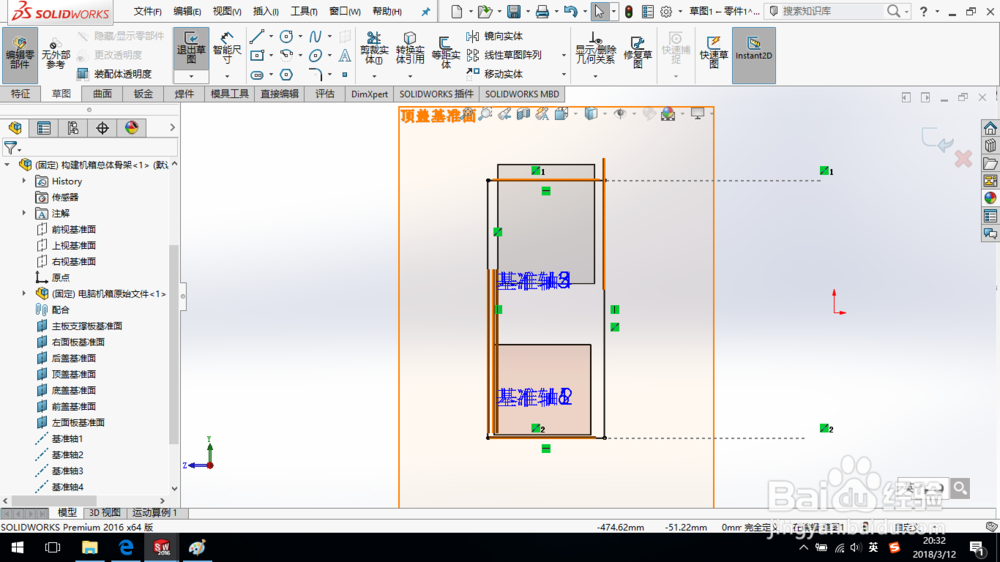The image size is (1000, 562).
Task: Open File Explorer from the Windows taskbar
Action: coord(89,547)
